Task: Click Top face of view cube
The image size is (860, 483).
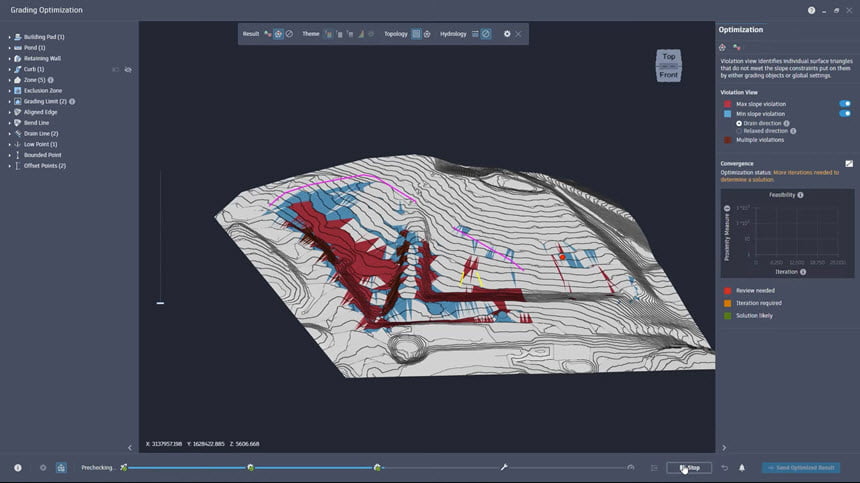Action: (x=669, y=56)
